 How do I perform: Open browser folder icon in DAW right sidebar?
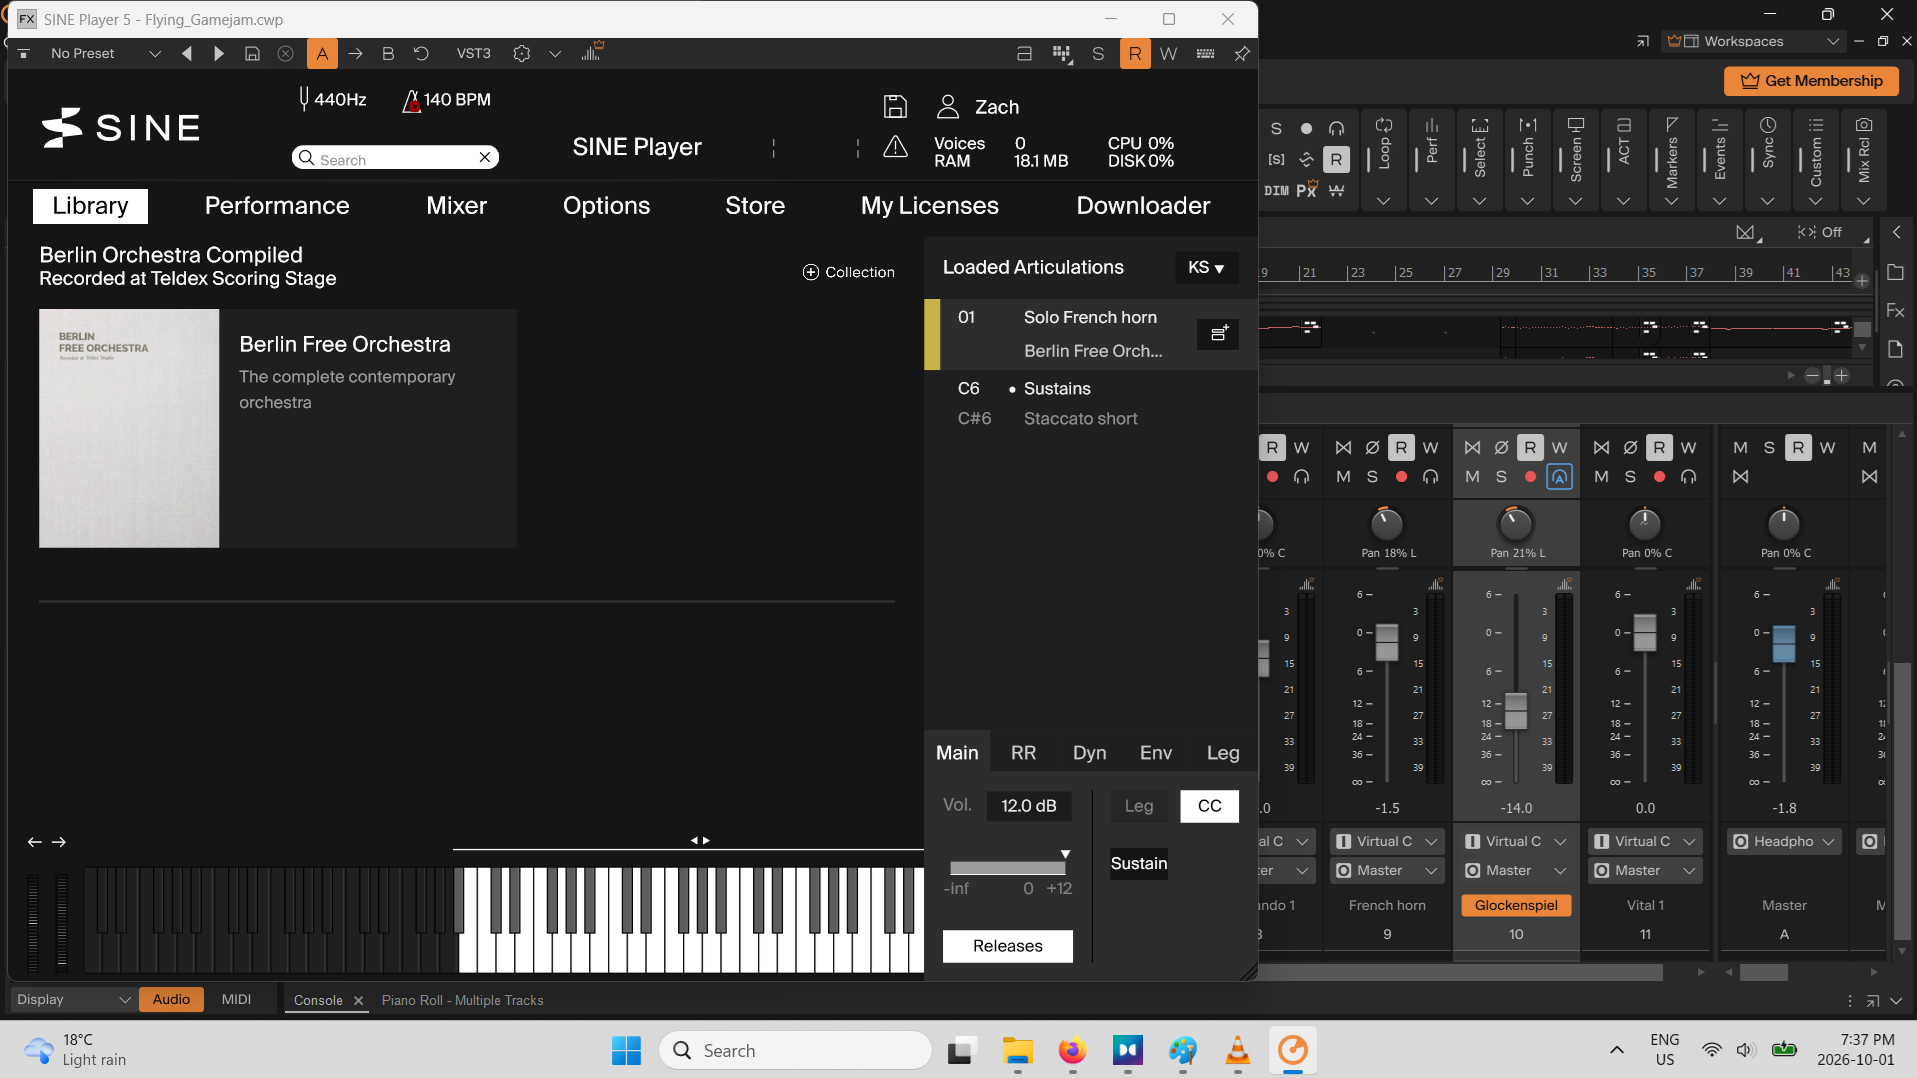pyautogui.click(x=1895, y=272)
